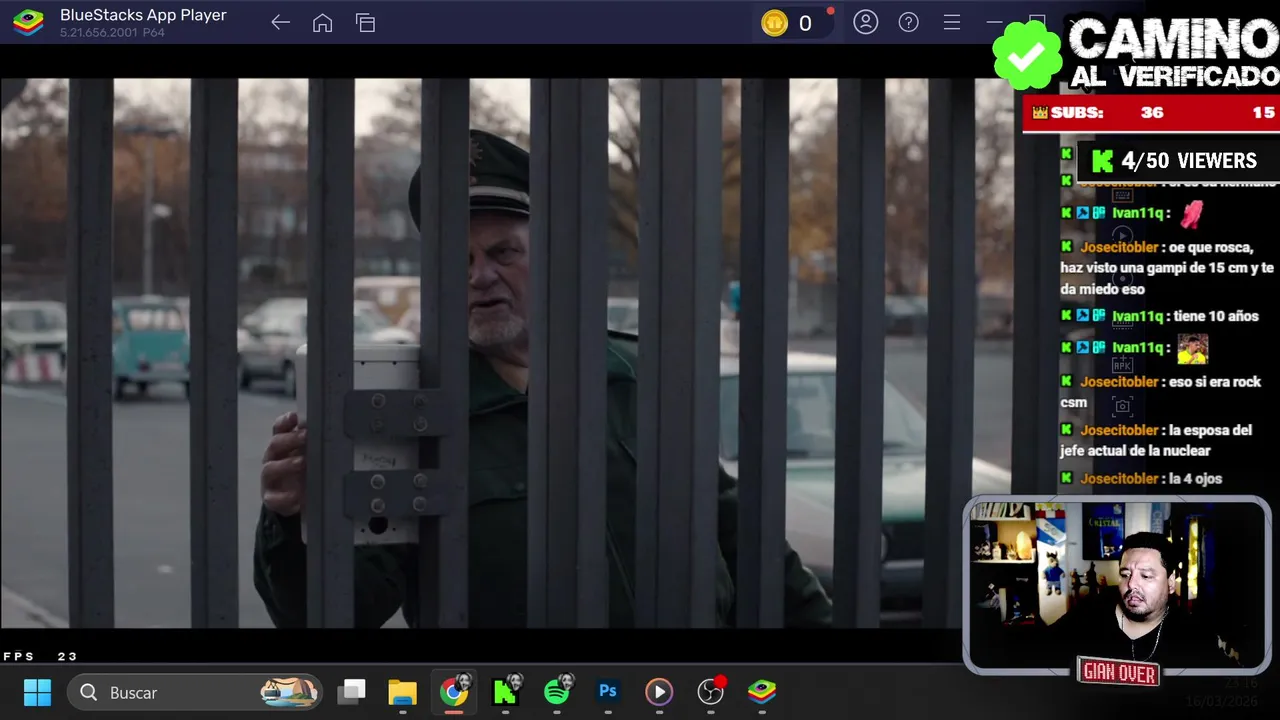This screenshot has width=1280, height=720.
Task: Click the webcam overlay thumbnail
Action: [x=1117, y=585]
